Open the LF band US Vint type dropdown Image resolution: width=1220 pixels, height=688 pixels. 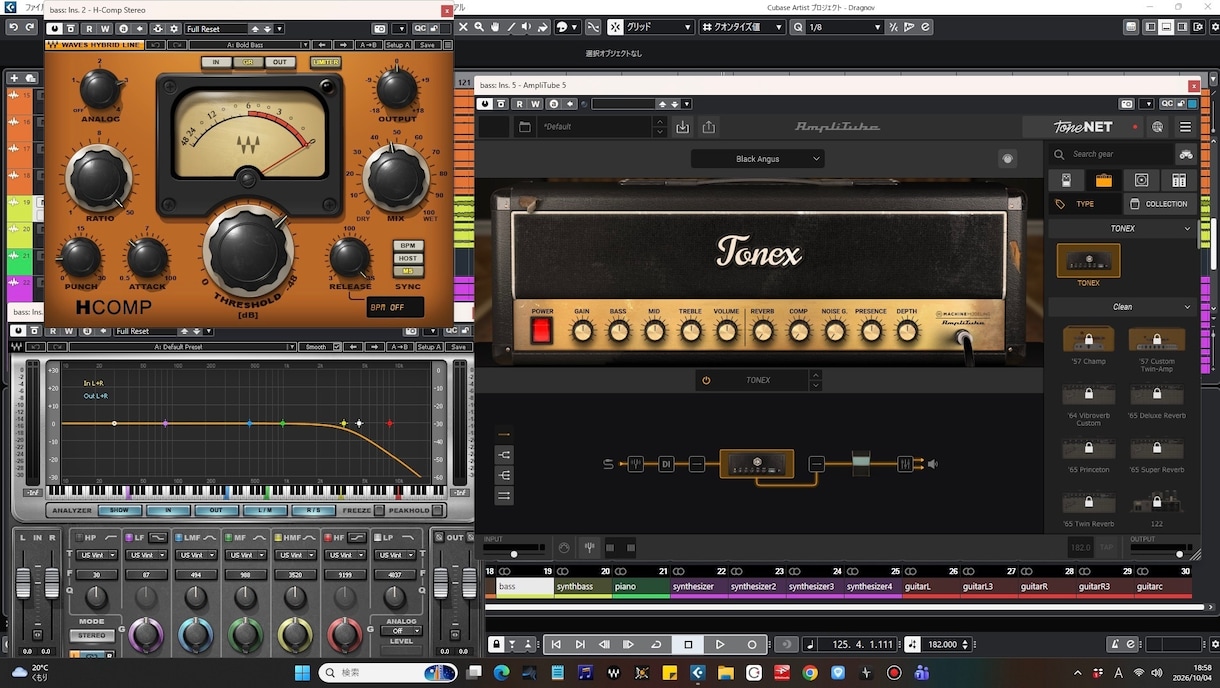pyautogui.click(x=148, y=555)
